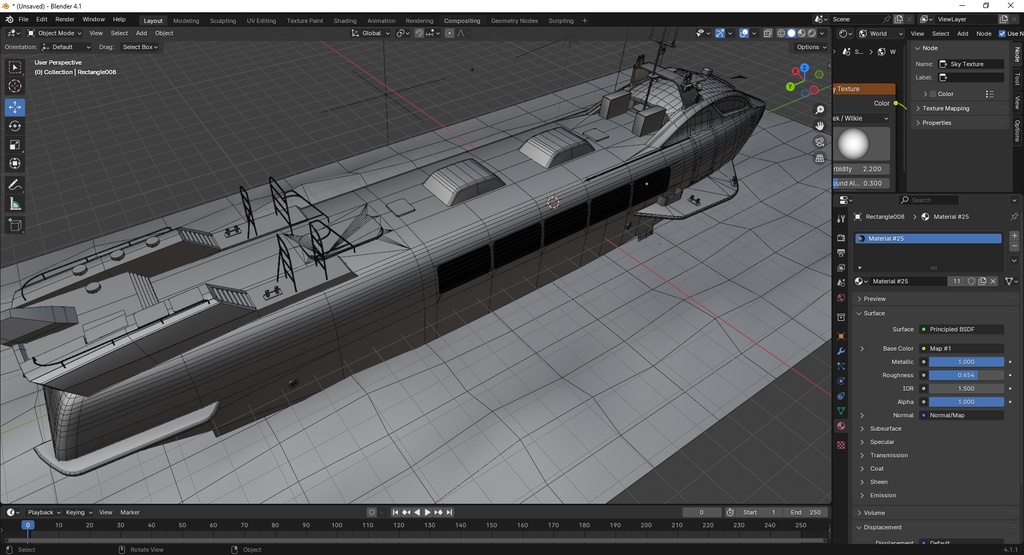This screenshot has width=1024, height=555.
Task: Open the Object properties tab
Action: coord(841,336)
